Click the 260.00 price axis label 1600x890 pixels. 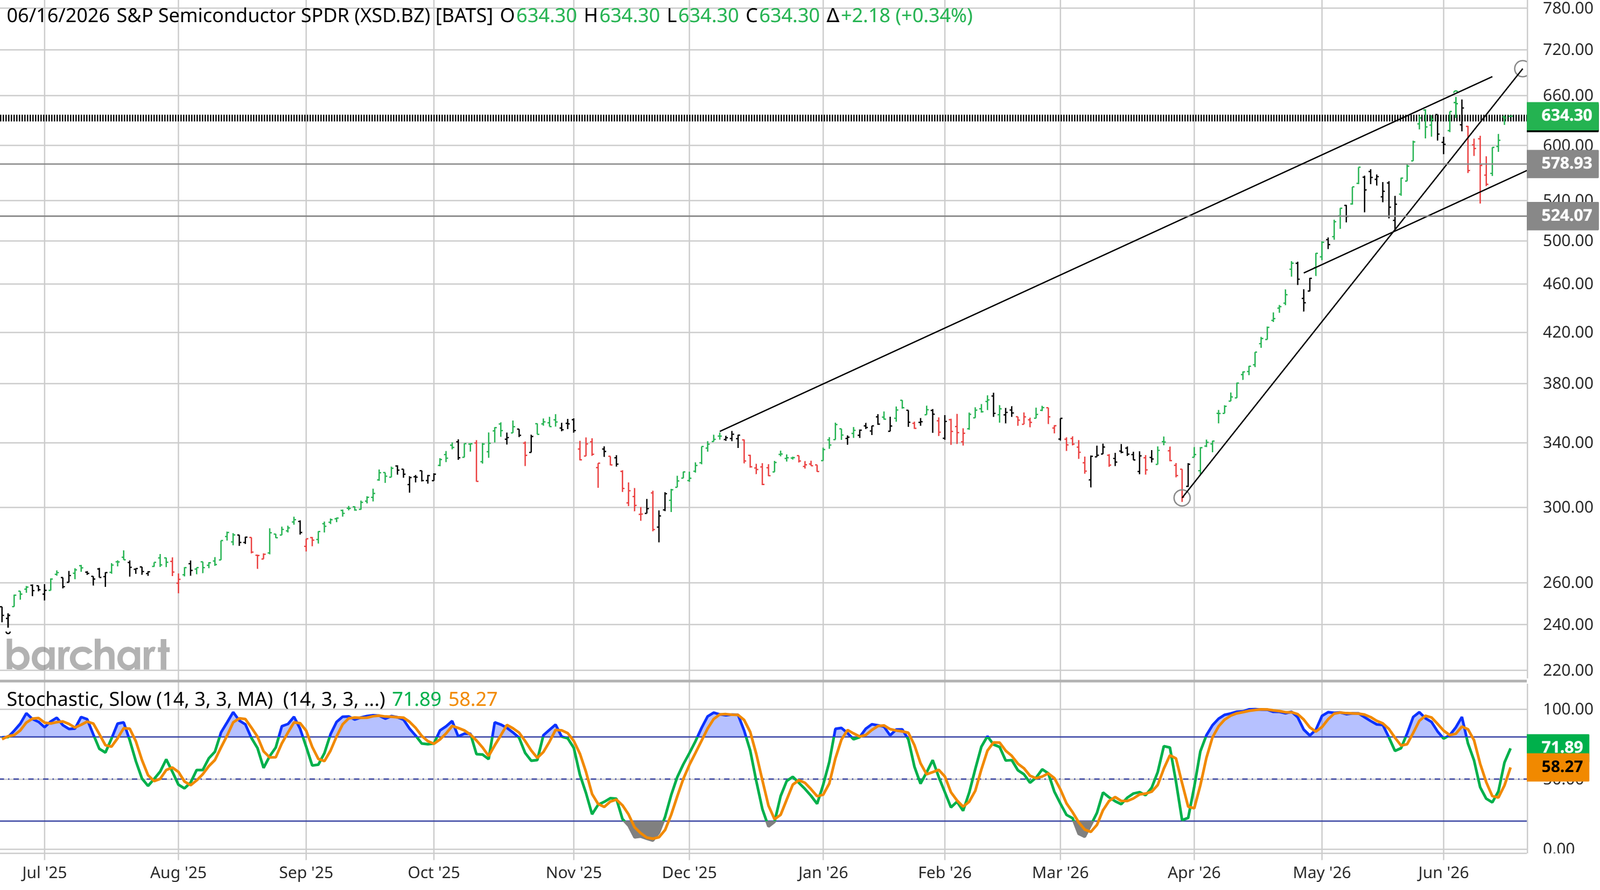tap(1568, 582)
